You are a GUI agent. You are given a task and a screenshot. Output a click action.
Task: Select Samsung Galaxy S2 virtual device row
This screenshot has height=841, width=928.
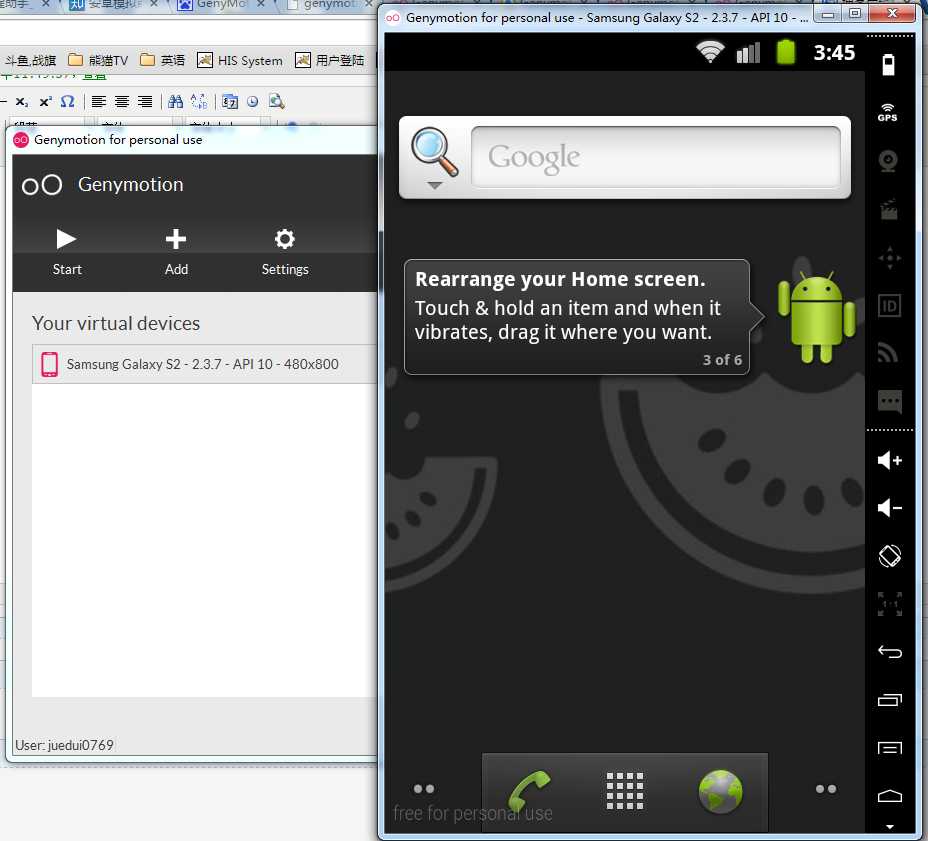click(204, 364)
